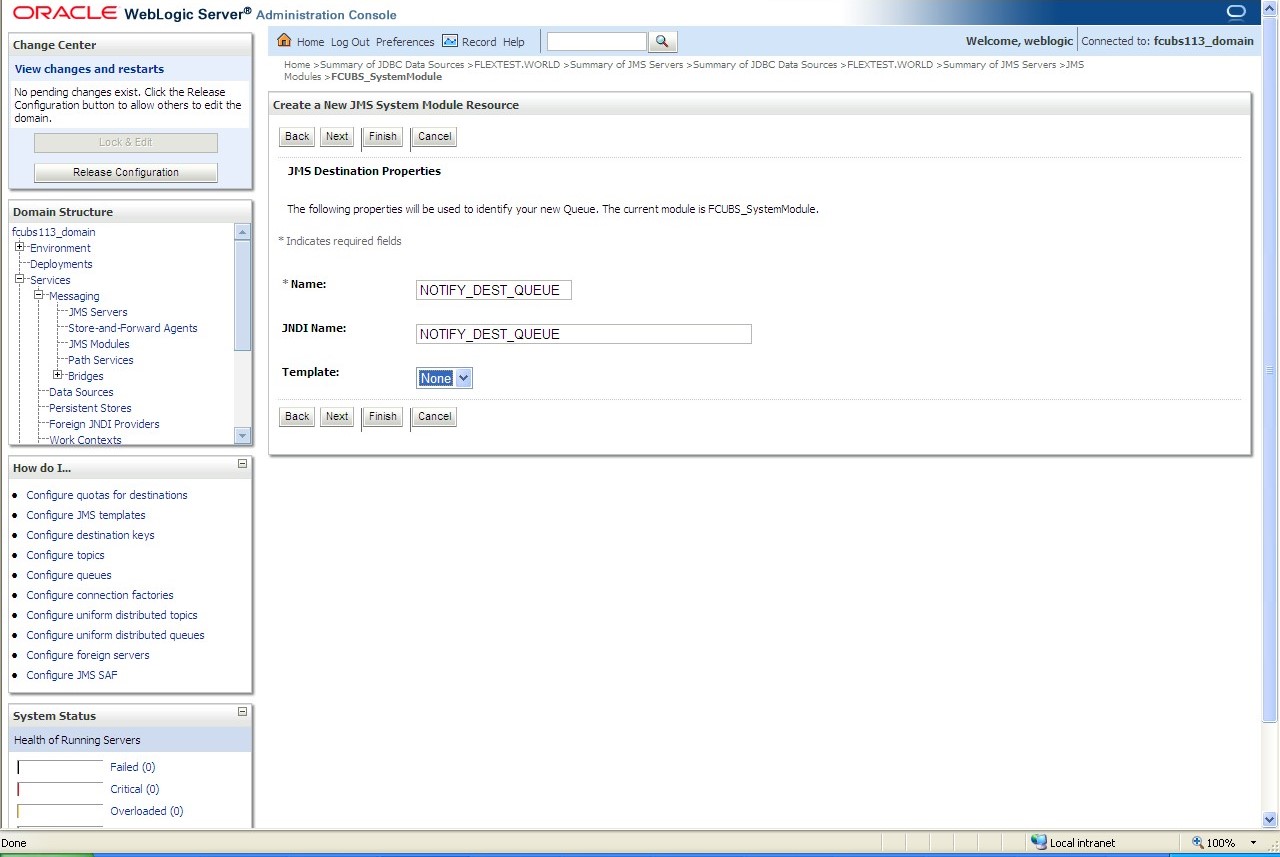
Task: Click the Record toolbar link
Action: click(479, 42)
